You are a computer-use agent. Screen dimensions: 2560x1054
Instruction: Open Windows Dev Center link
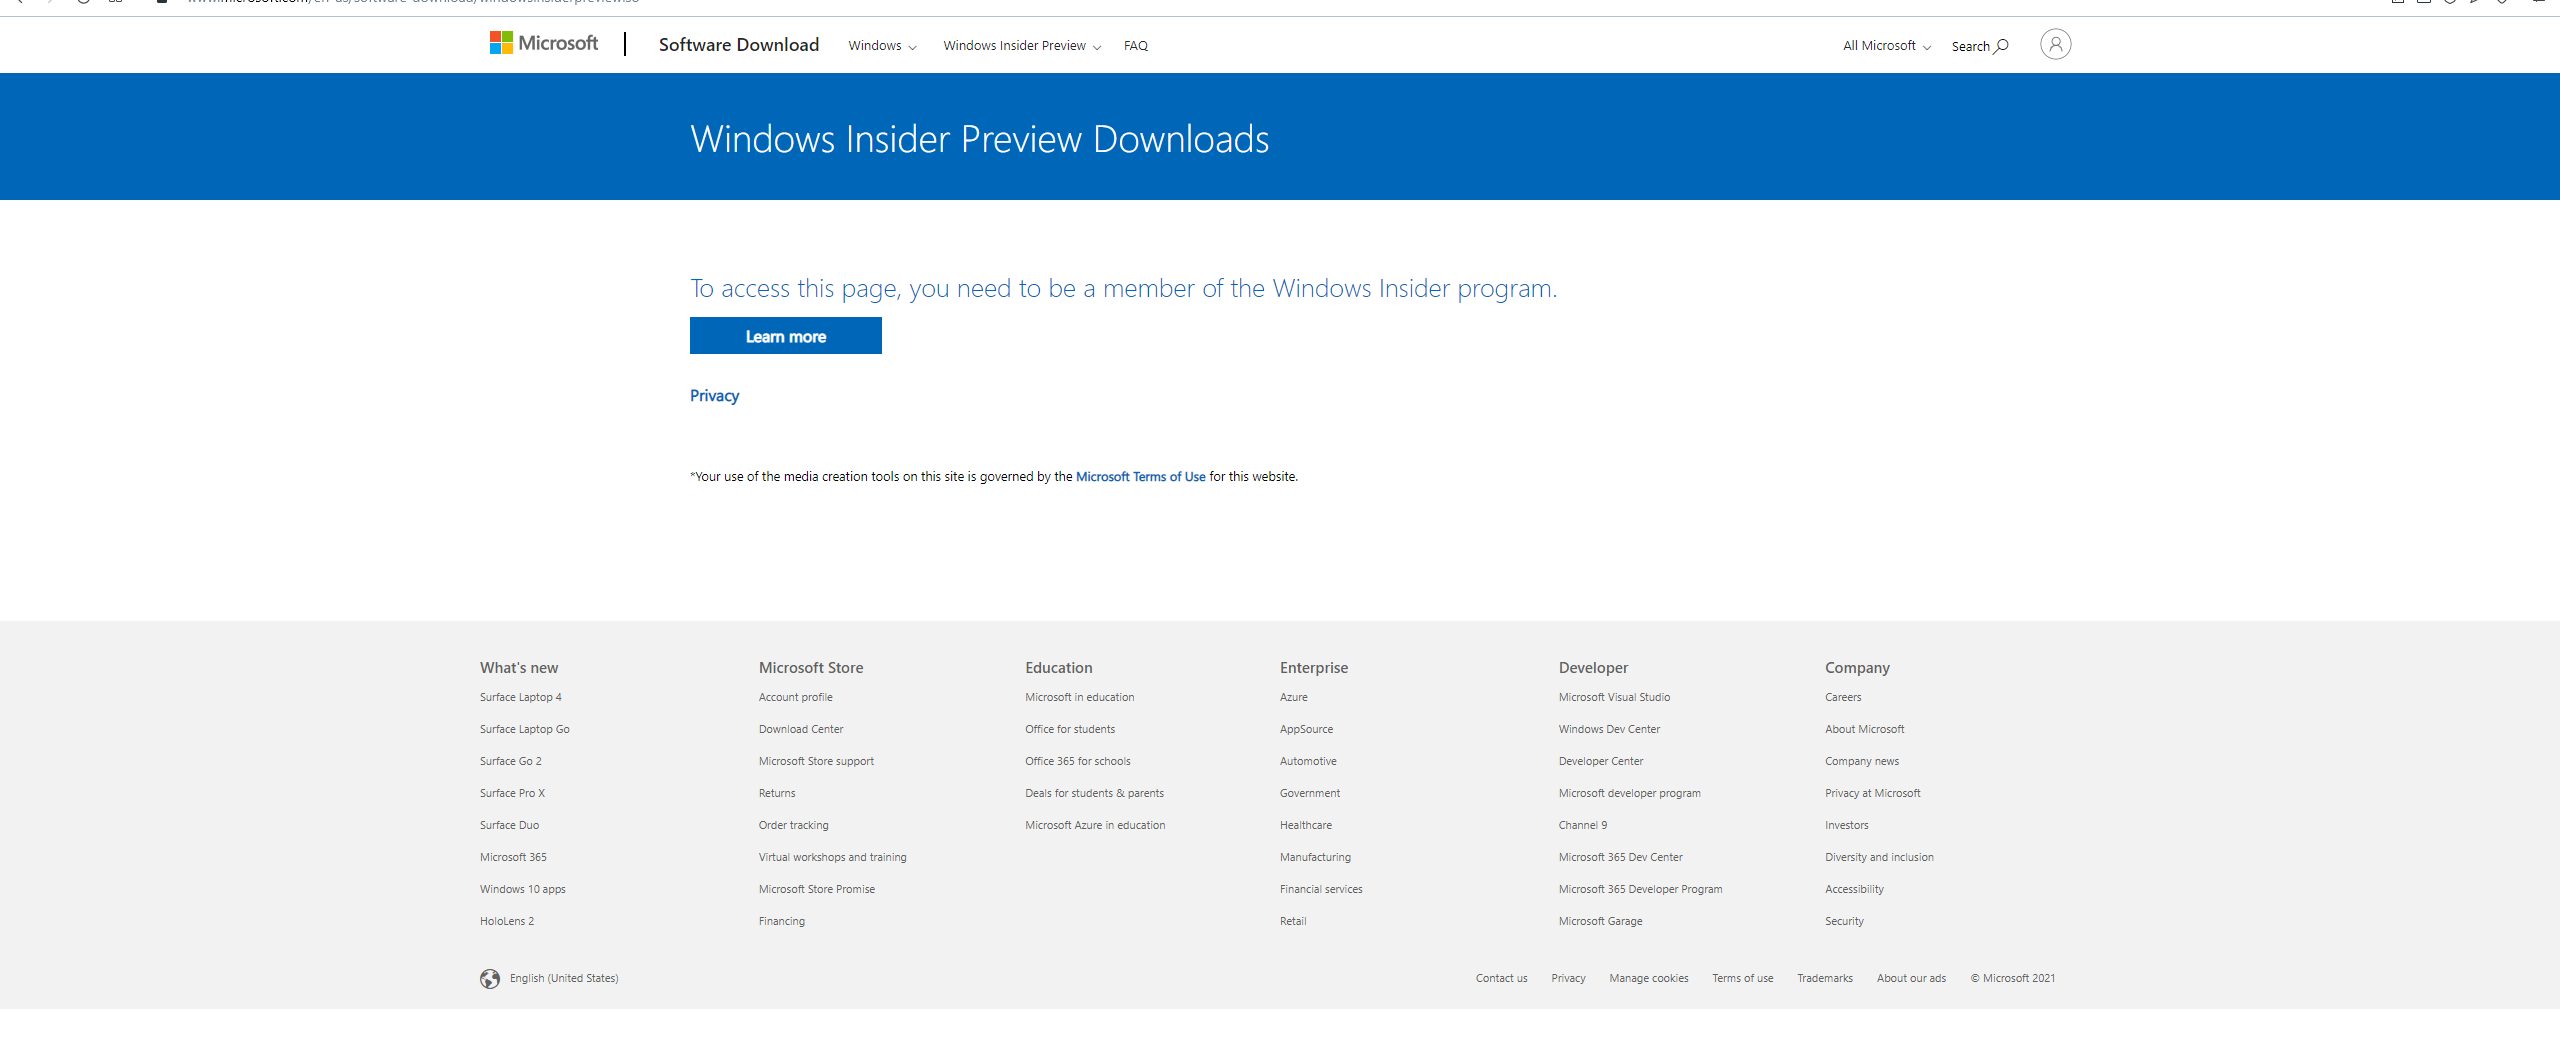(1610, 730)
